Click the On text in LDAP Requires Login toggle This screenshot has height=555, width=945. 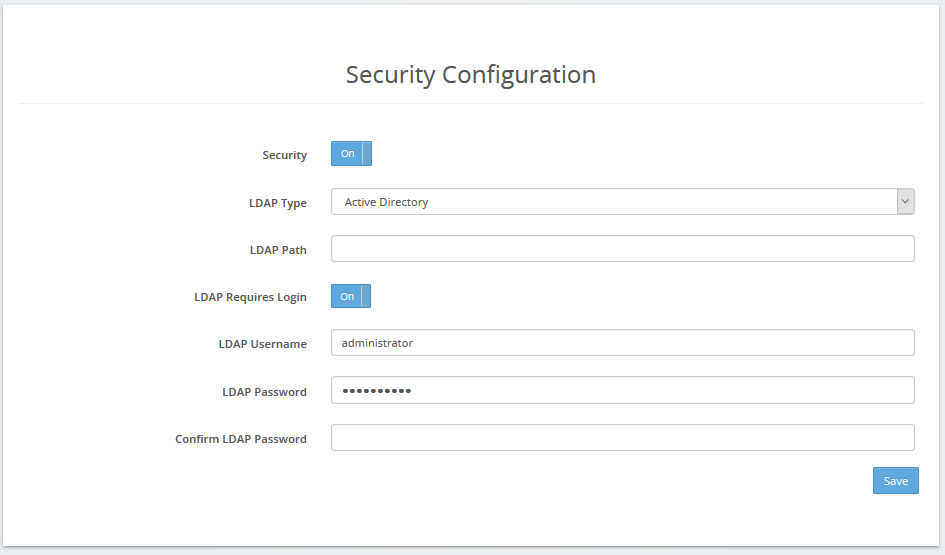pos(347,296)
